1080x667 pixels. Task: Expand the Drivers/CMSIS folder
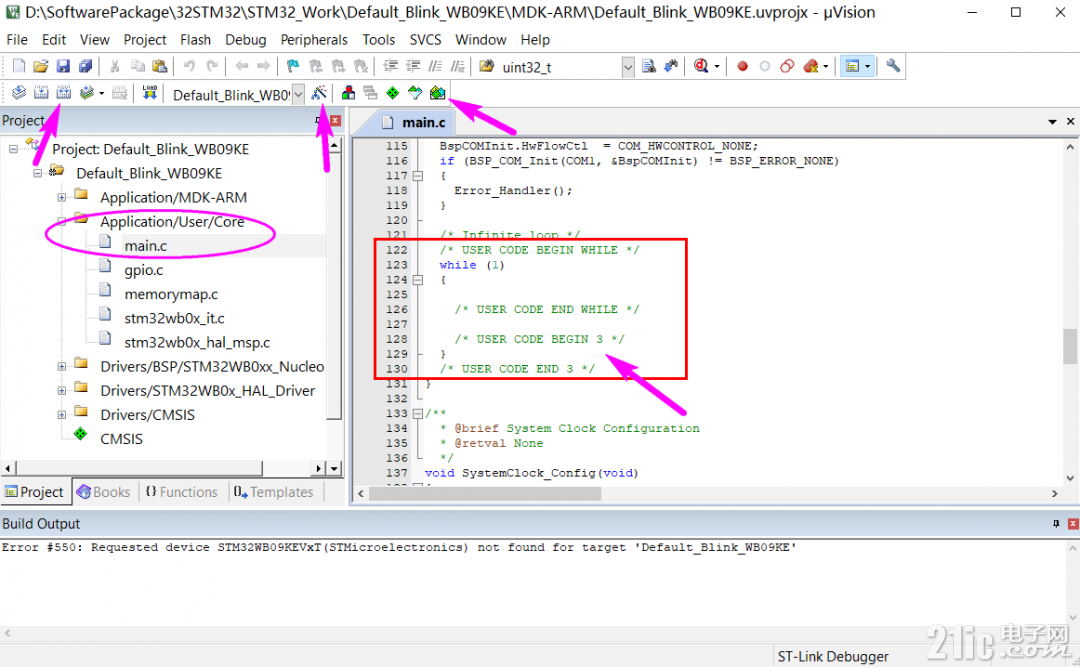(x=62, y=415)
